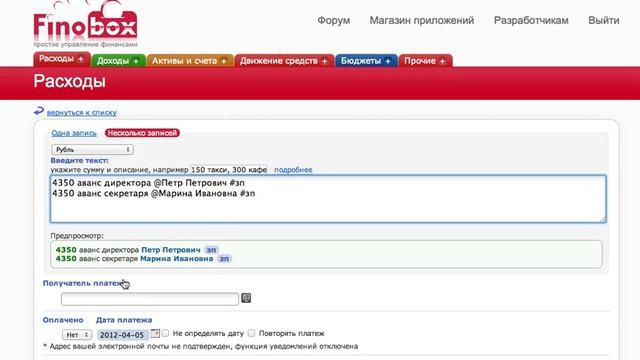Toggle Не определять дату checkbox
This screenshot has height=360, width=640.
tap(165, 333)
